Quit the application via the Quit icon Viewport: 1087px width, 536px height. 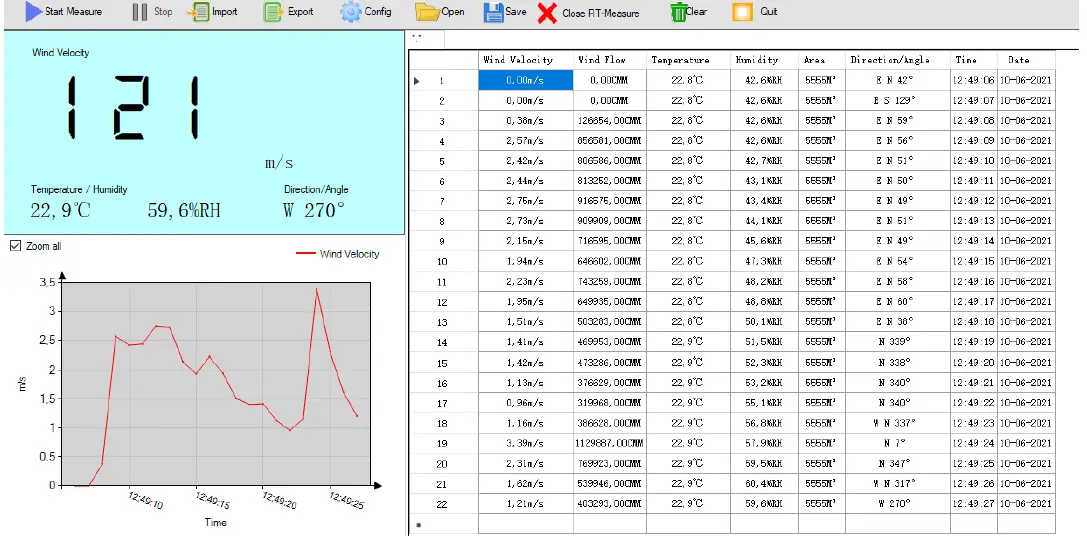(x=742, y=12)
